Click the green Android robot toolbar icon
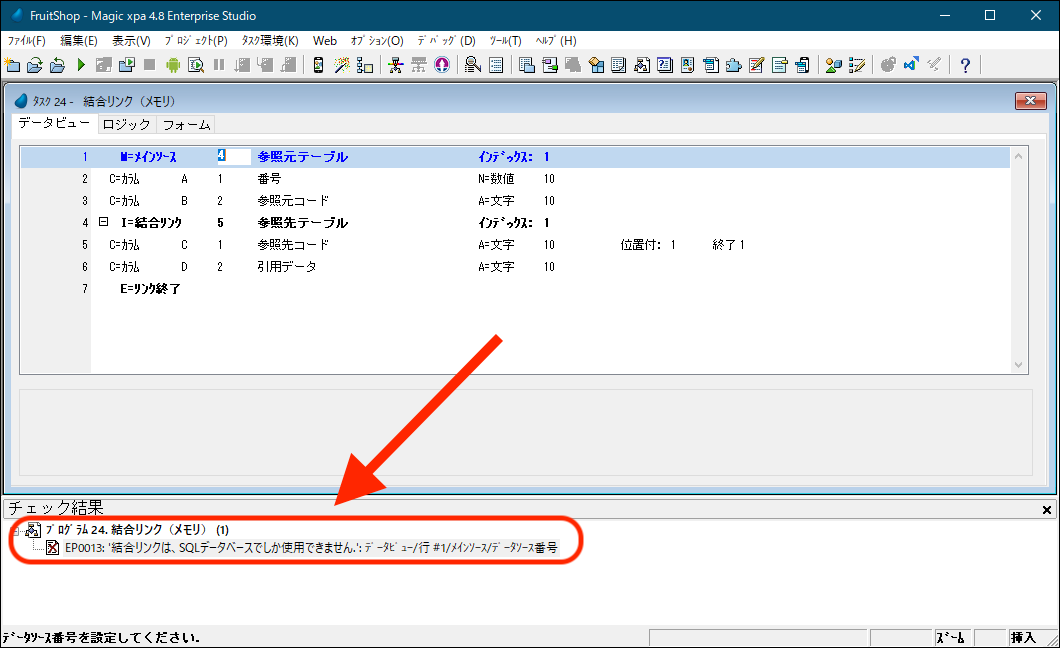The width and height of the screenshot is (1060, 648). 172,65
